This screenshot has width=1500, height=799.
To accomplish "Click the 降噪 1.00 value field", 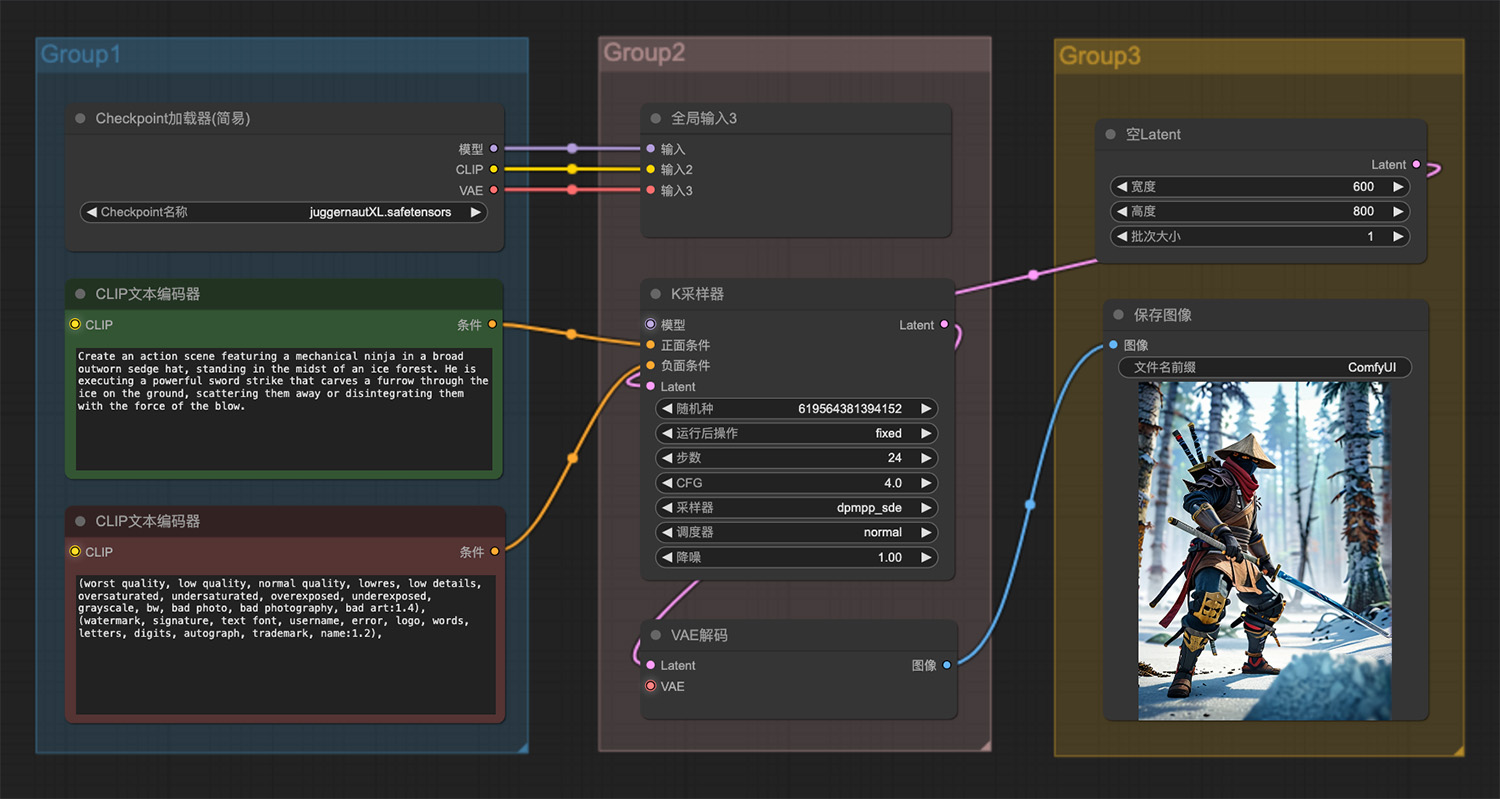I will coord(797,558).
